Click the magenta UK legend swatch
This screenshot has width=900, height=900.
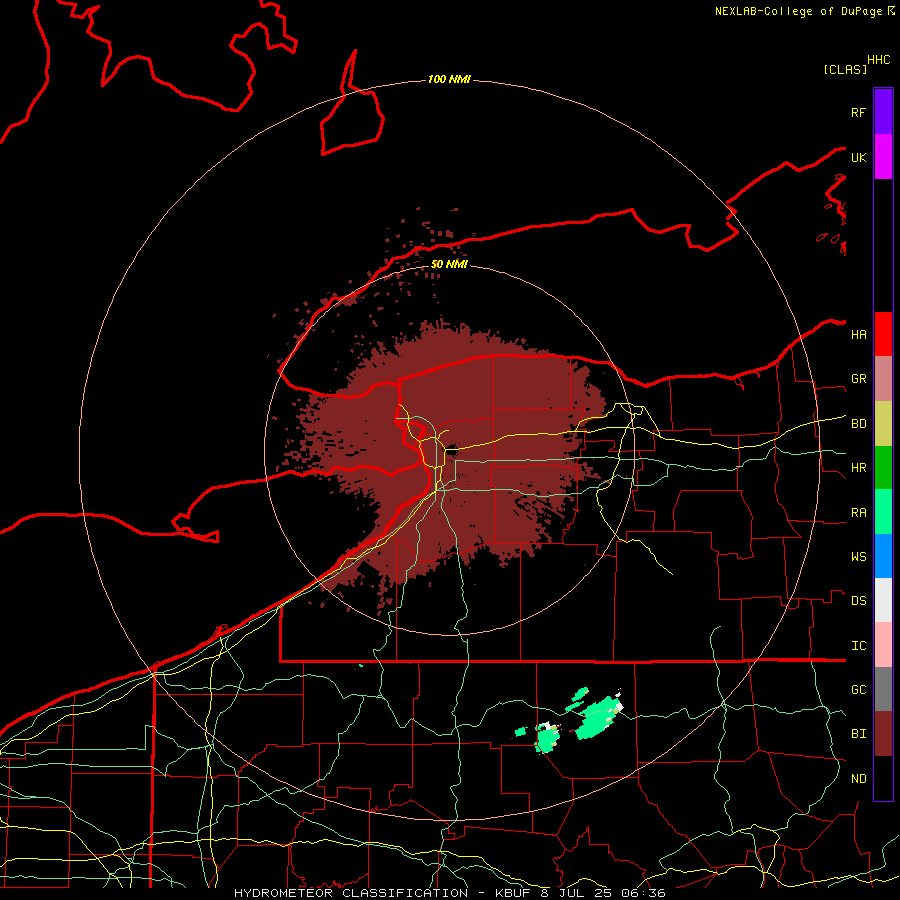pyautogui.click(x=883, y=157)
